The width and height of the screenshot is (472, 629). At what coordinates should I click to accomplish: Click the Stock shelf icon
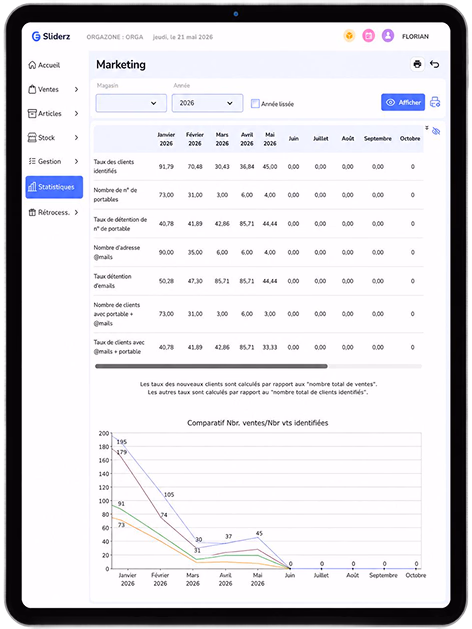click(x=32, y=138)
